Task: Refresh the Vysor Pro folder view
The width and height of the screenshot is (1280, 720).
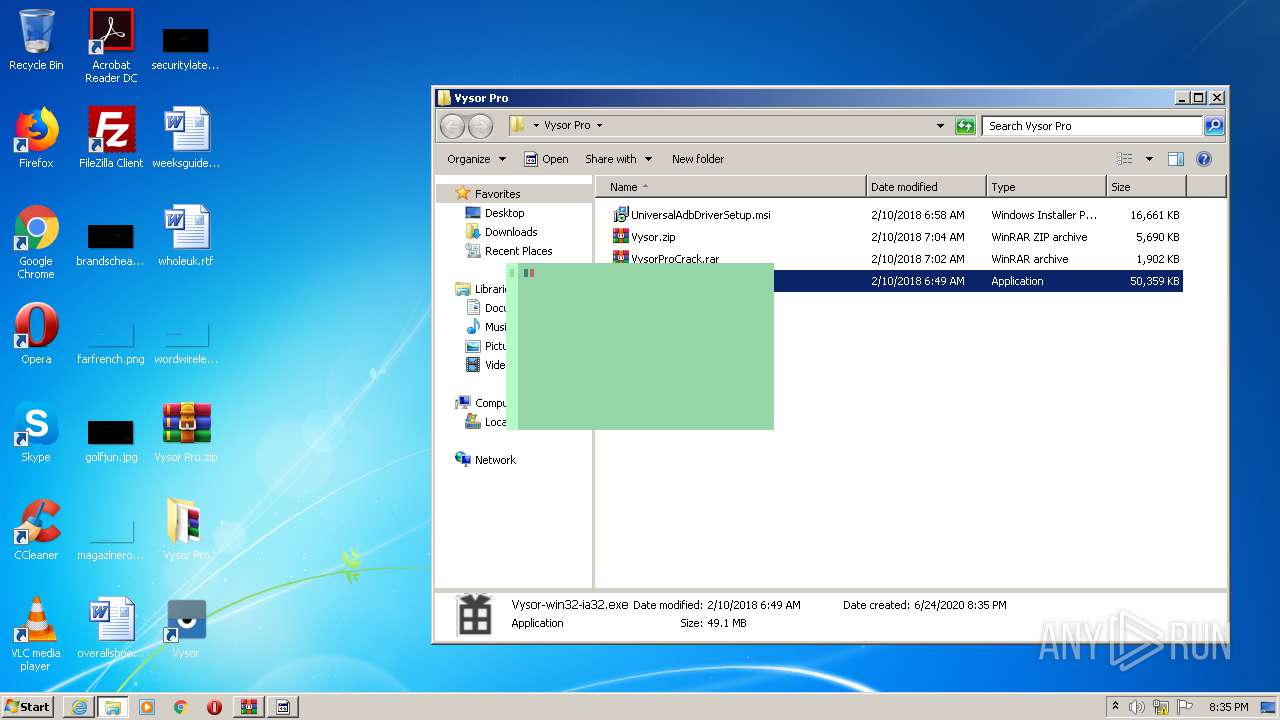Action: [x=965, y=126]
